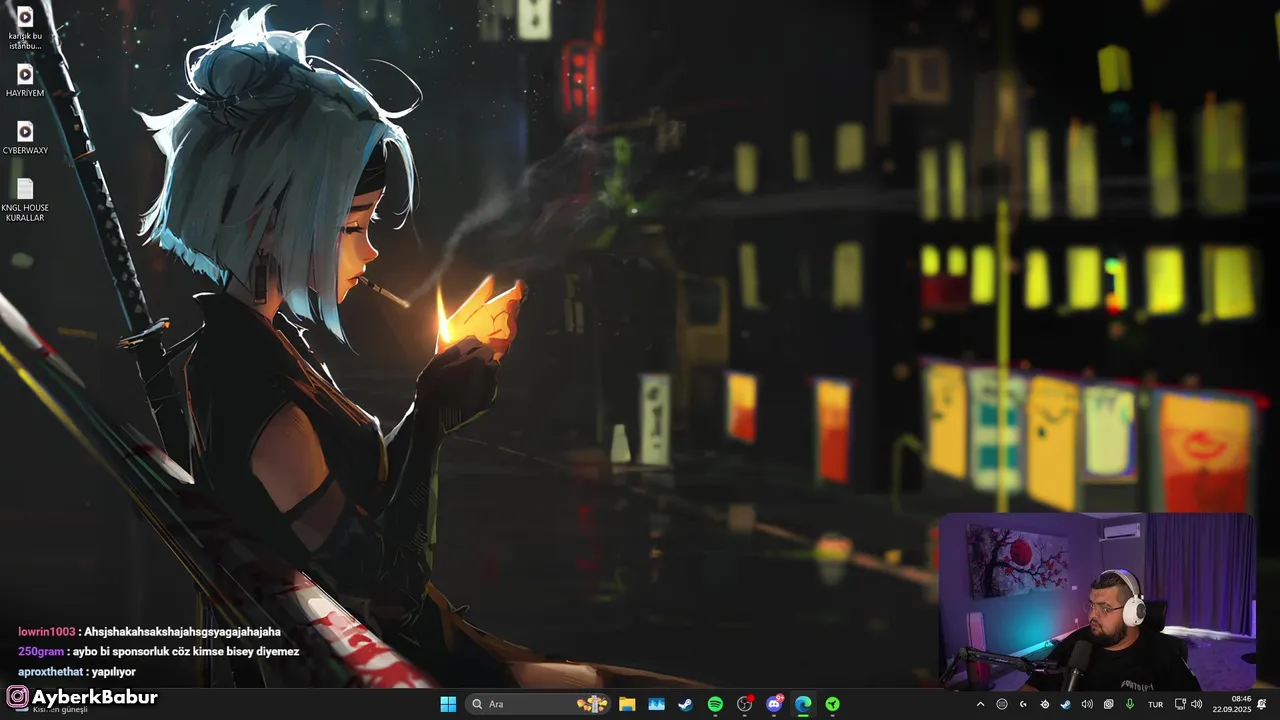
Task: Open the network status tray icon
Action: coord(1180,704)
